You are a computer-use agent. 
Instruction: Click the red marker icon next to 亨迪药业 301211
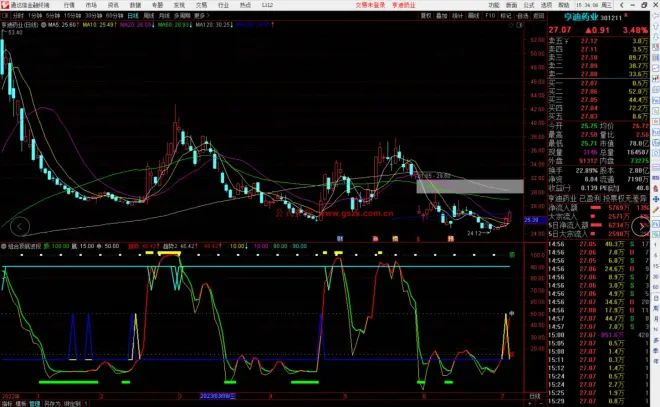coord(629,17)
